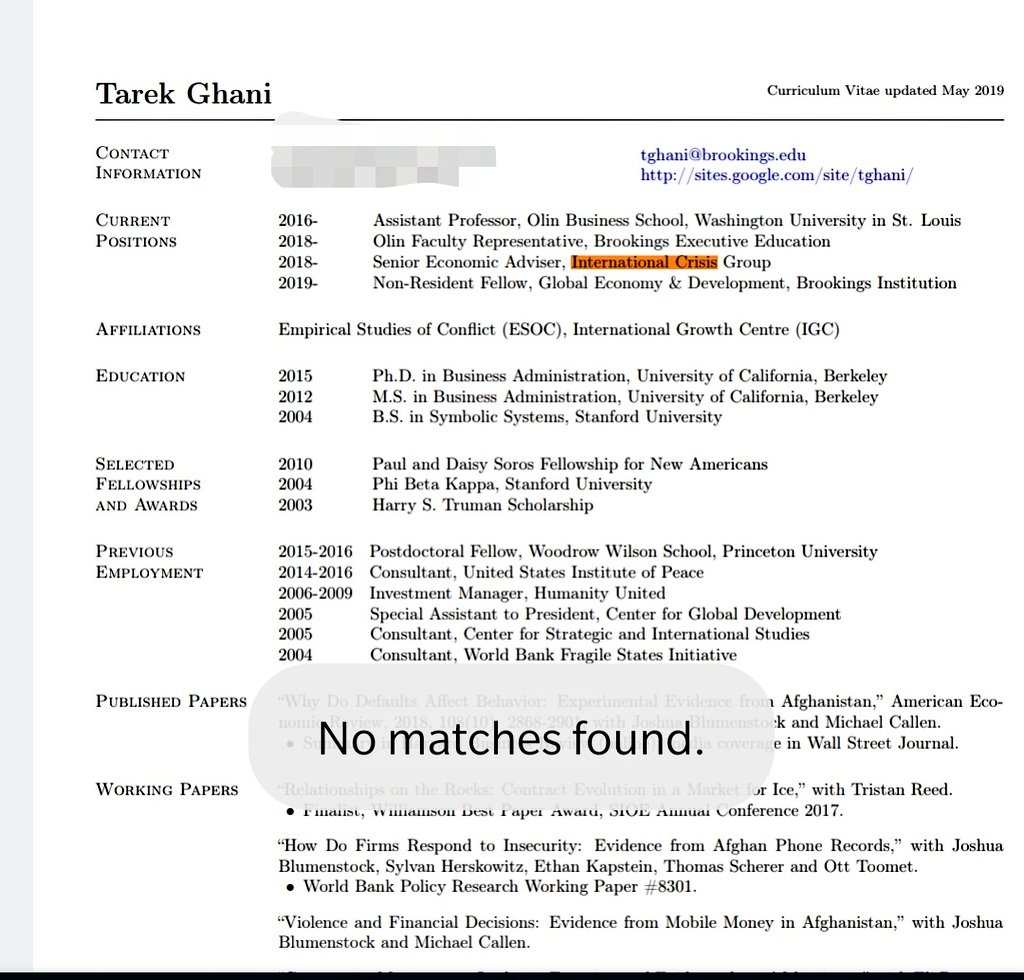Click 'Investment Manager, Humanity United' line

[517, 593]
